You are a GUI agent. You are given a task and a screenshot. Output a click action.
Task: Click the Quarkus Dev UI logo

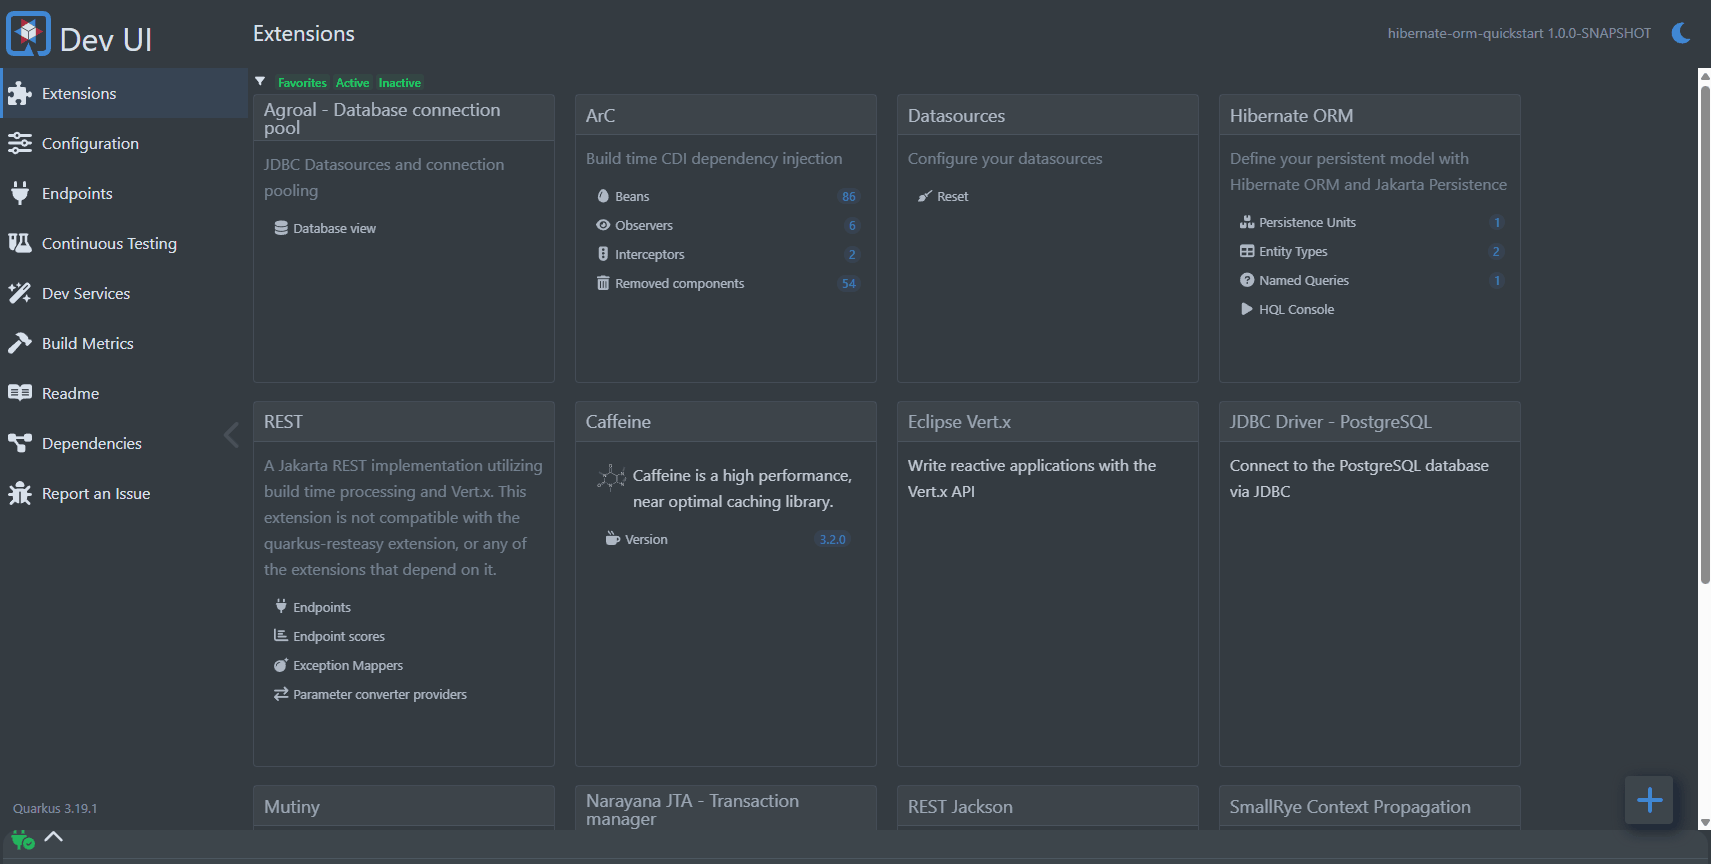click(28, 35)
